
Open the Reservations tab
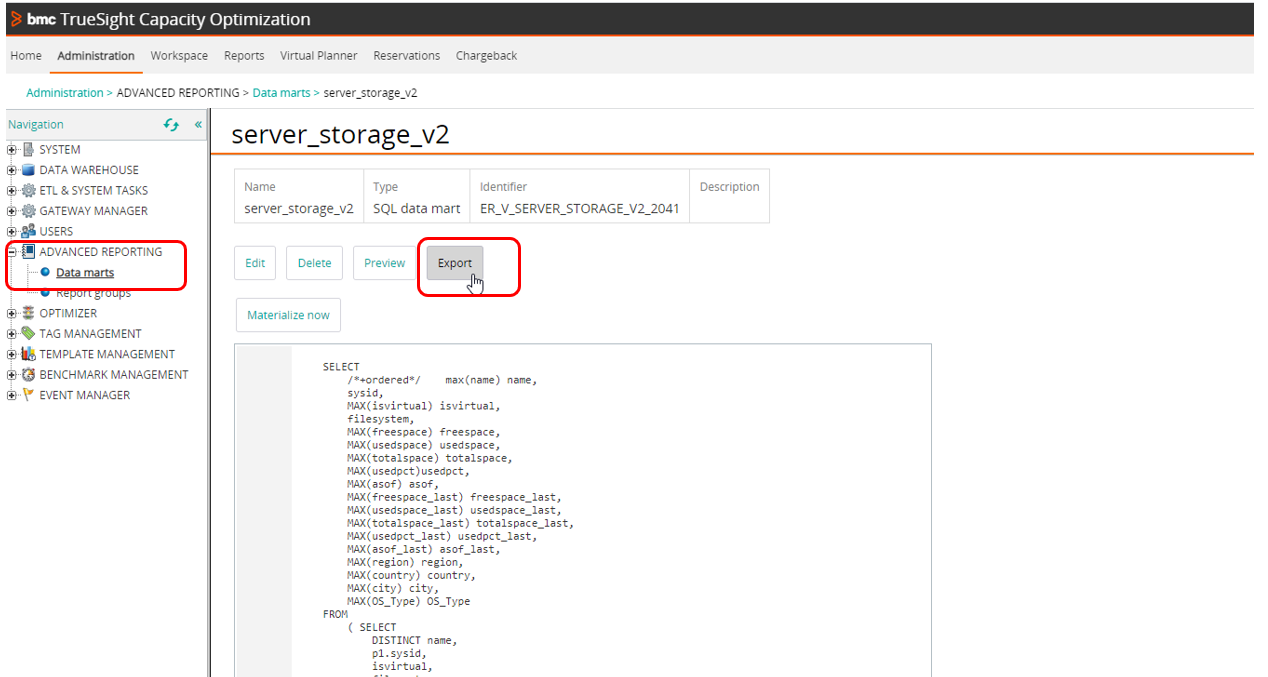coord(407,56)
